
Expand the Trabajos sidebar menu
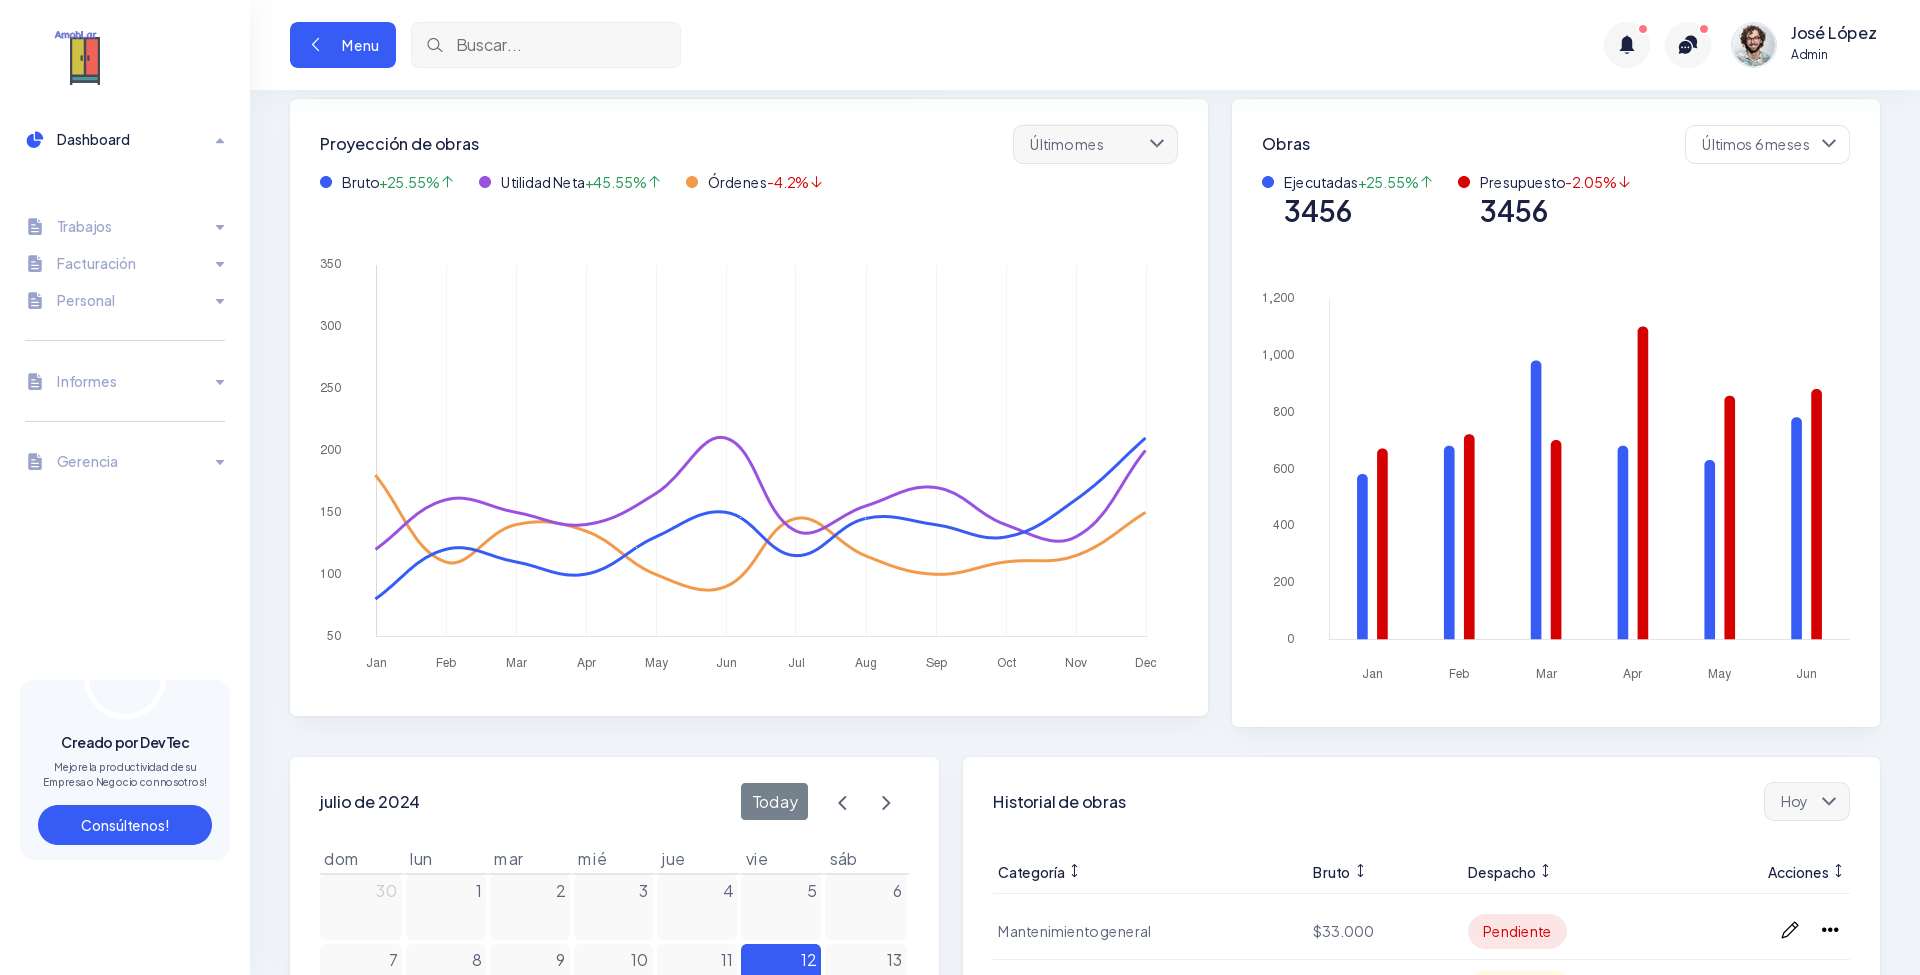click(125, 227)
